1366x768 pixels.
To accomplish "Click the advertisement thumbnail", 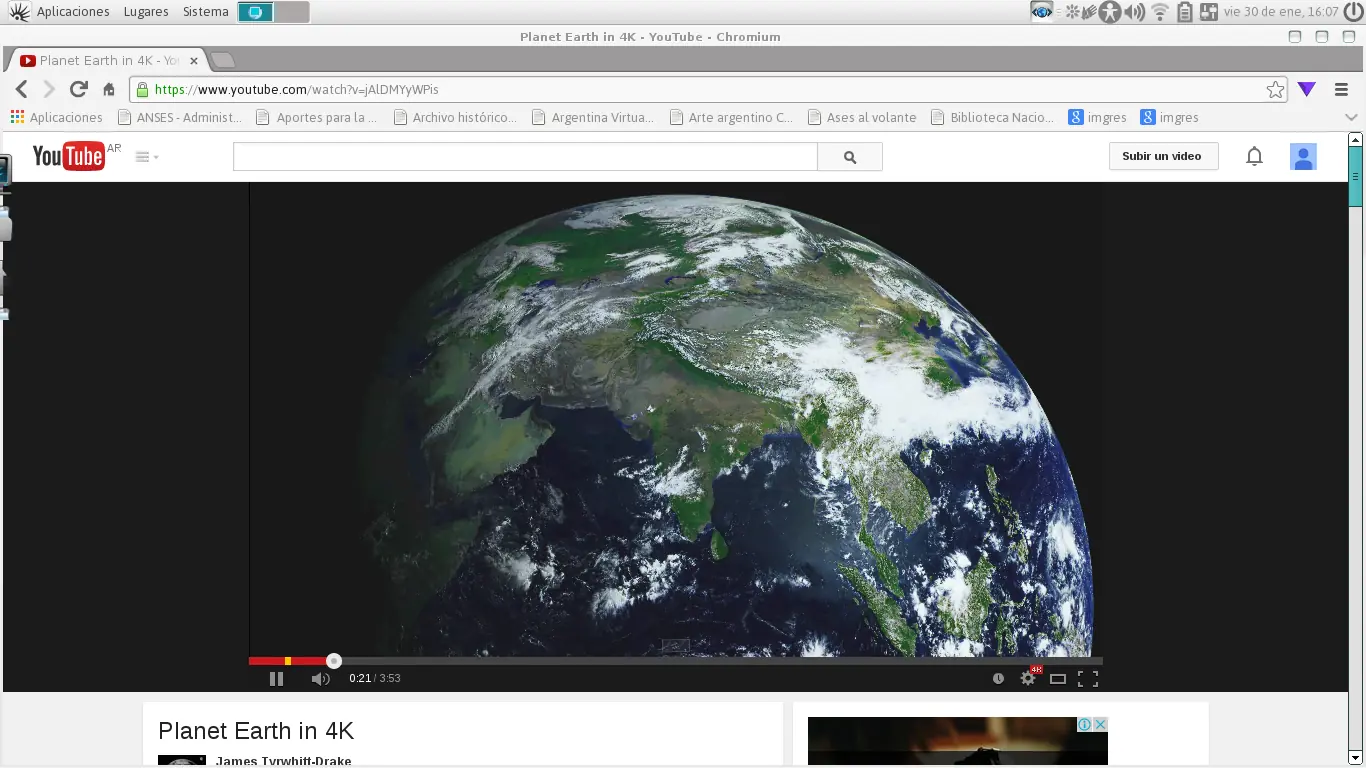I will (958, 742).
